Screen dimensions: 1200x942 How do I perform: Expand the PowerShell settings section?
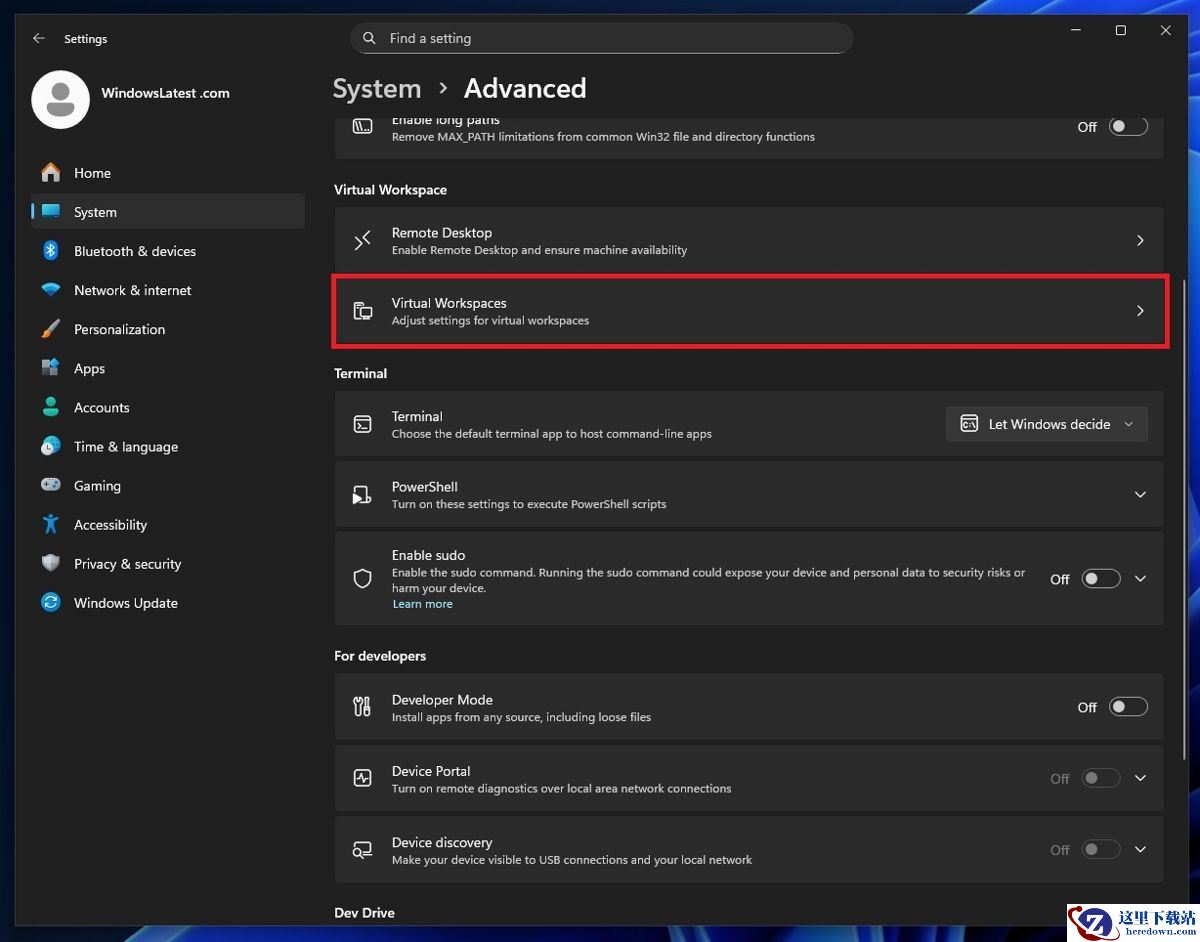1140,495
